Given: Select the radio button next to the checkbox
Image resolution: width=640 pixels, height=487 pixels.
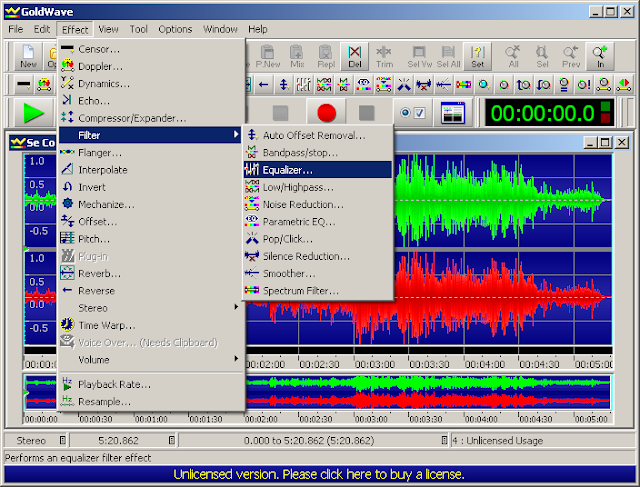Looking at the screenshot, I should click(x=405, y=113).
